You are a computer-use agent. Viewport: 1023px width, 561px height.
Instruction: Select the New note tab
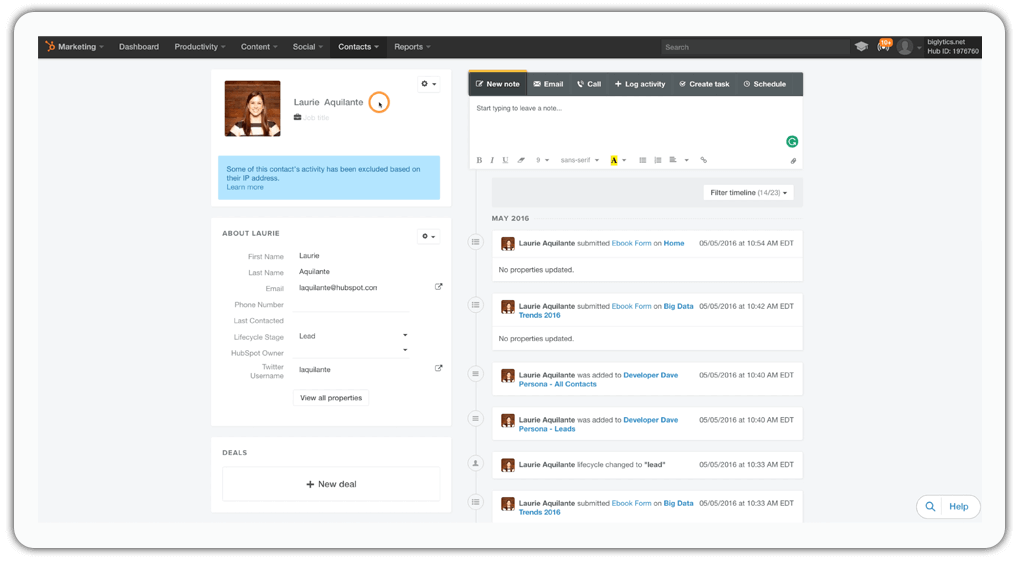coord(498,83)
